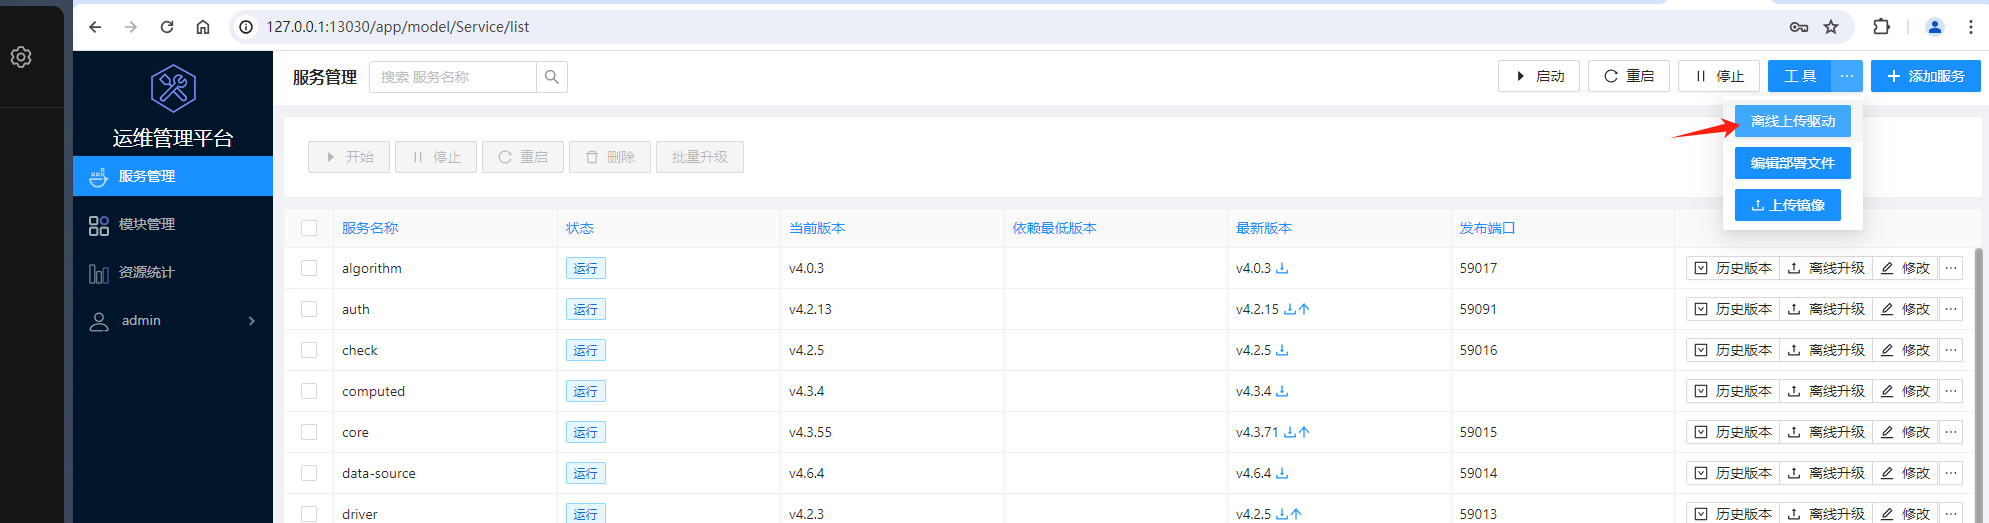Select 上传镜像 from the tools menu
The height and width of the screenshot is (523, 1989).
pyautogui.click(x=1788, y=205)
